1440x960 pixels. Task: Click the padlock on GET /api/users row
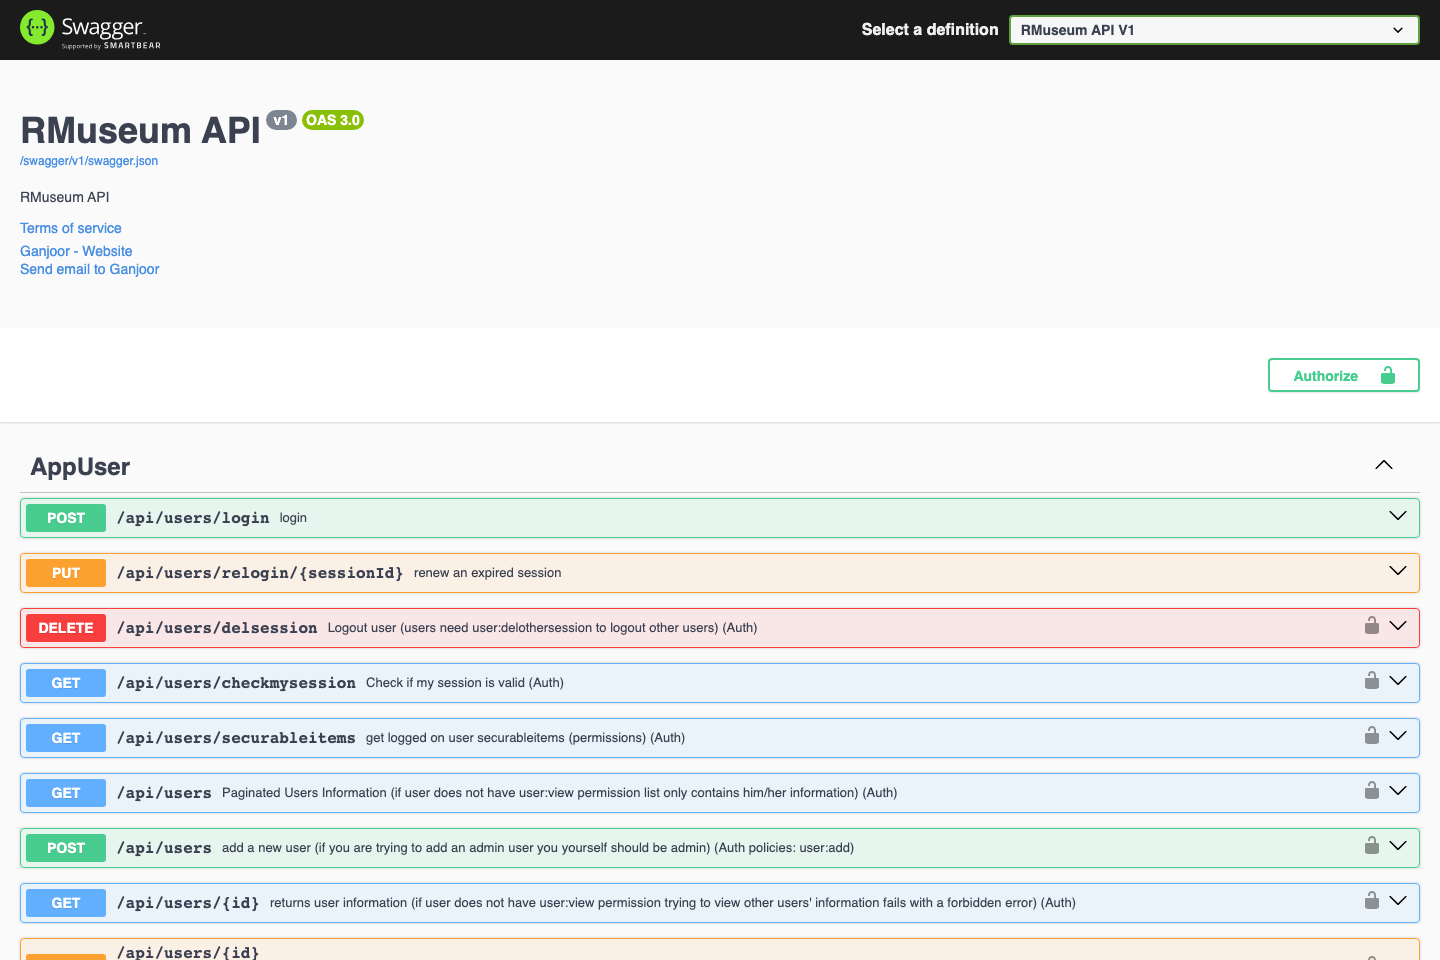click(x=1371, y=790)
